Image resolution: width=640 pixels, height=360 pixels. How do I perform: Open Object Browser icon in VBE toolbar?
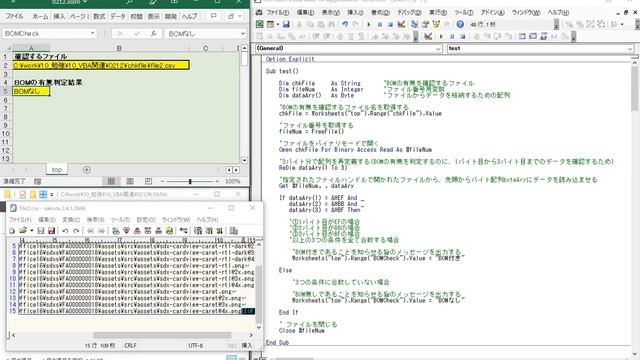(x=436, y=24)
